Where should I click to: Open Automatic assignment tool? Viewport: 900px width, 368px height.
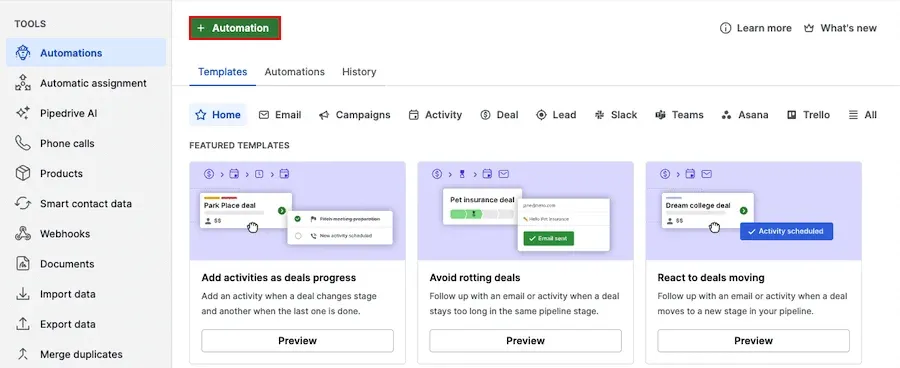pos(86,83)
